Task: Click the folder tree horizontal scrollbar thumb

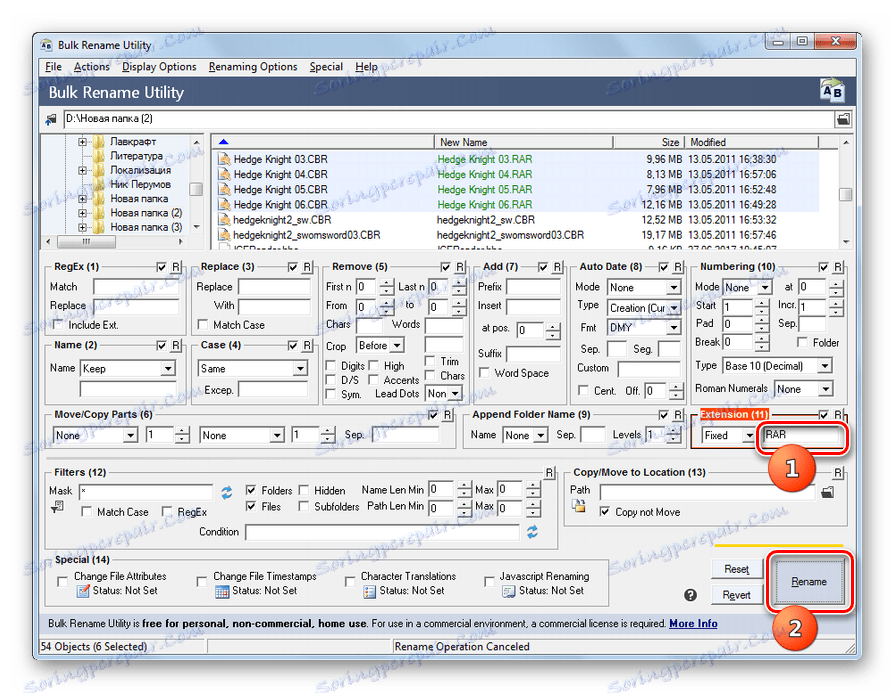Action: (x=86, y=241)
